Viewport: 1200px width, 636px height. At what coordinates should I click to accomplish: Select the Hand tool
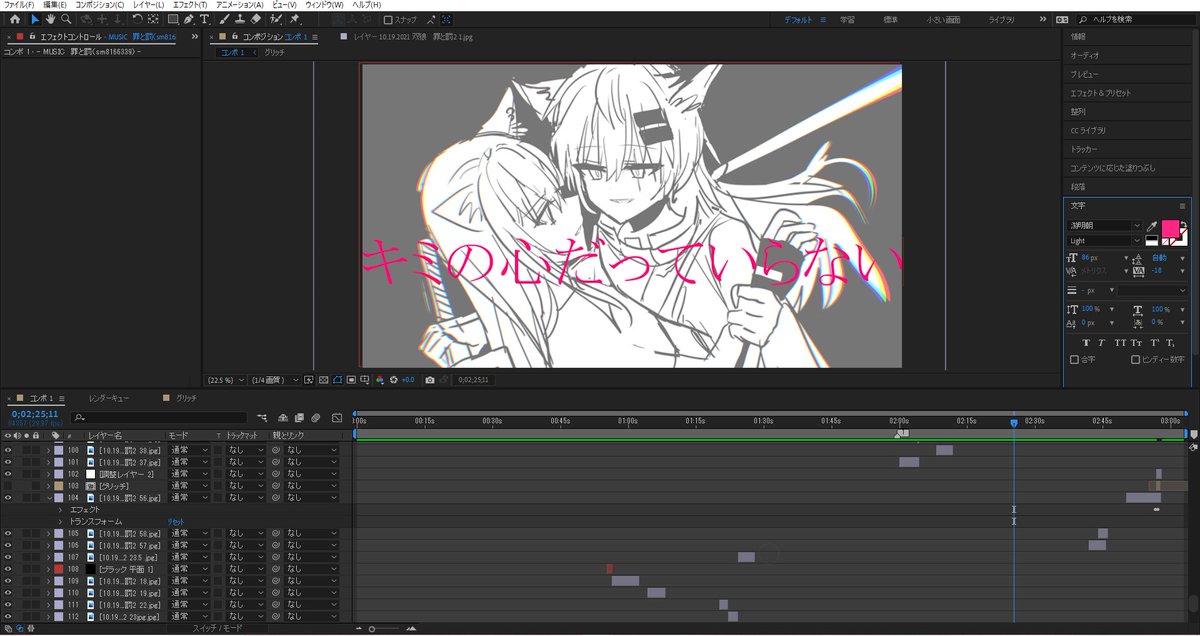click(x=50, y=19)
